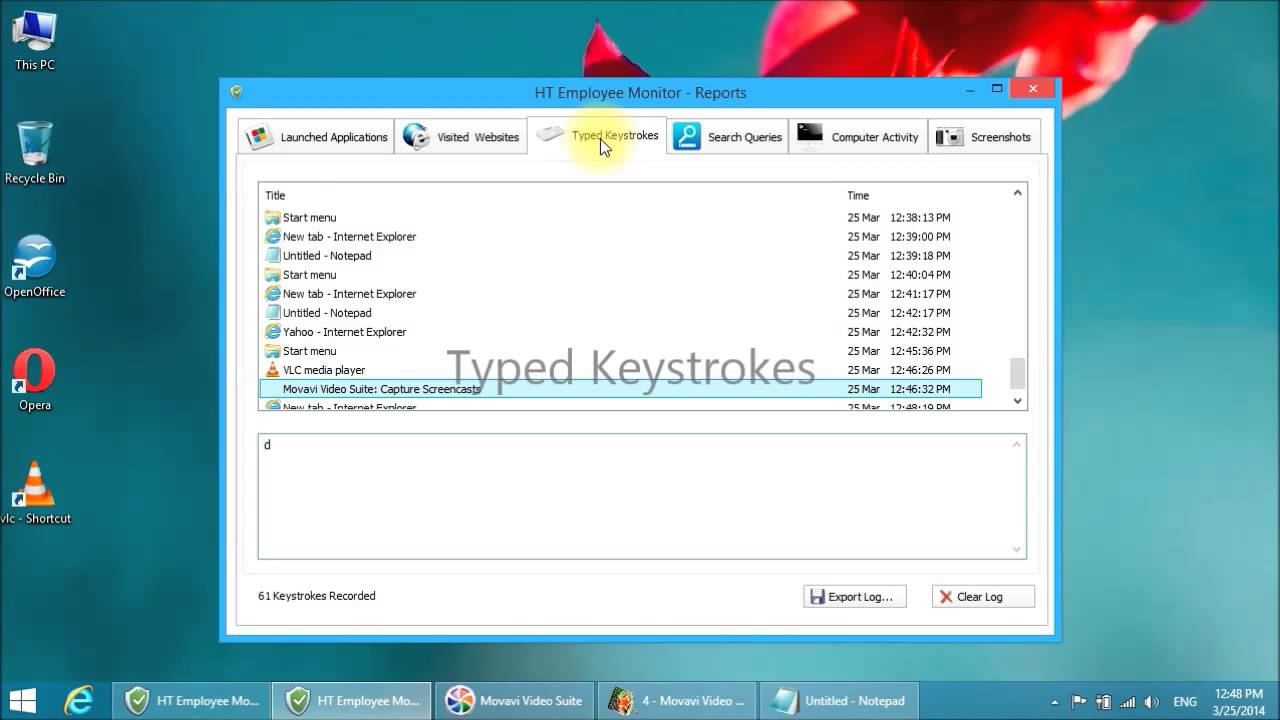Open the Windows Start button
The image size is (1280, 720).
23,700
